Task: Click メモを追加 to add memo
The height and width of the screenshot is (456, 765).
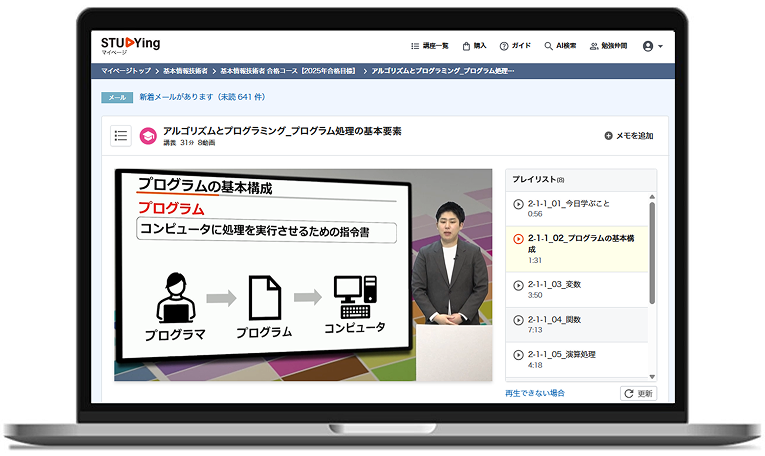Action: tap(629, 136)
